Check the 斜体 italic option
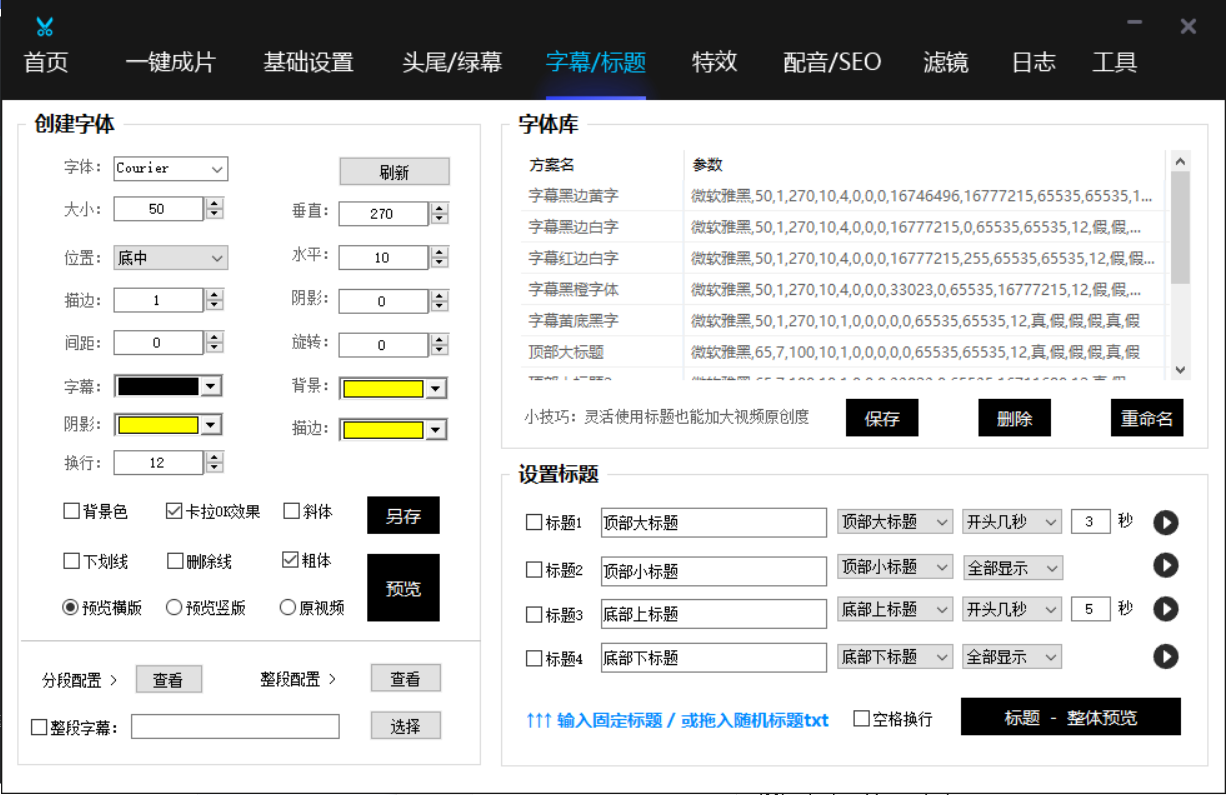Screen dimensions: 1226x795 pos(292,511)
